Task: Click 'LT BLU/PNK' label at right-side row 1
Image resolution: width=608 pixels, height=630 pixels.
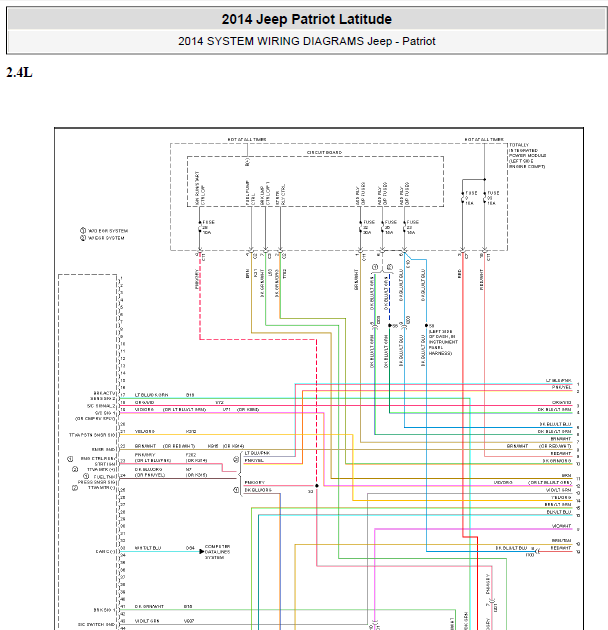Action: tap(558, 380)
